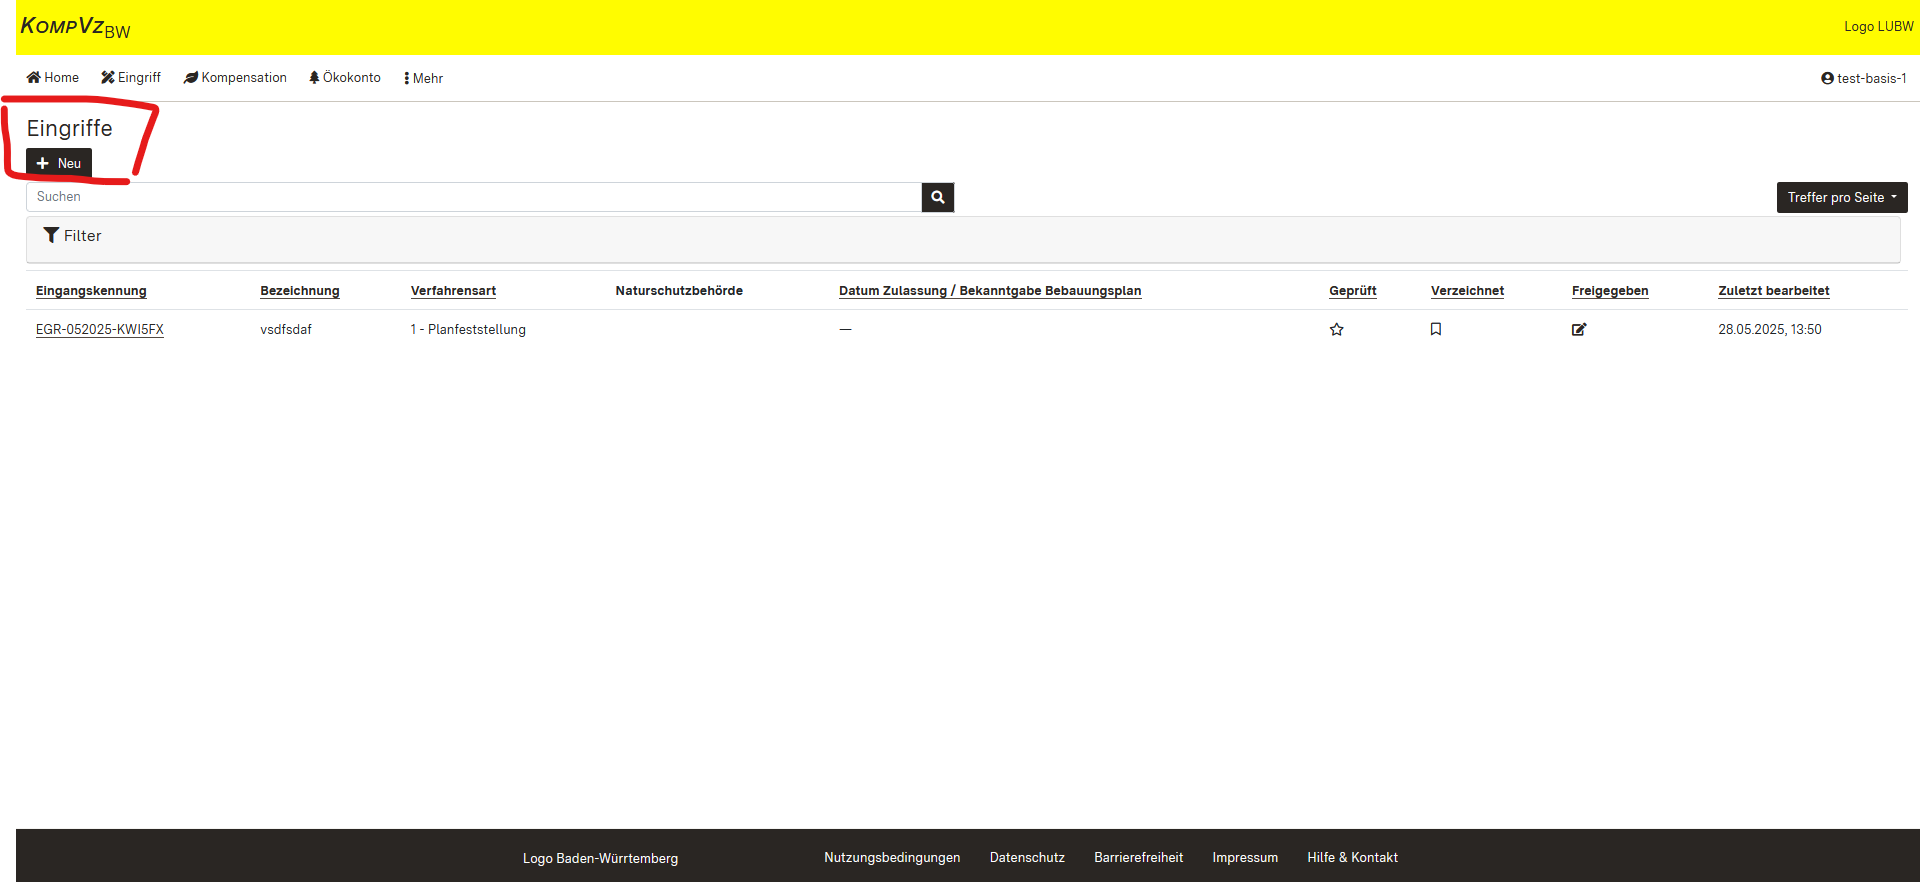The width and height of the screenshot is (1920, 882).
Task: Sort by Eingangskennung column header
Action: 91,291
